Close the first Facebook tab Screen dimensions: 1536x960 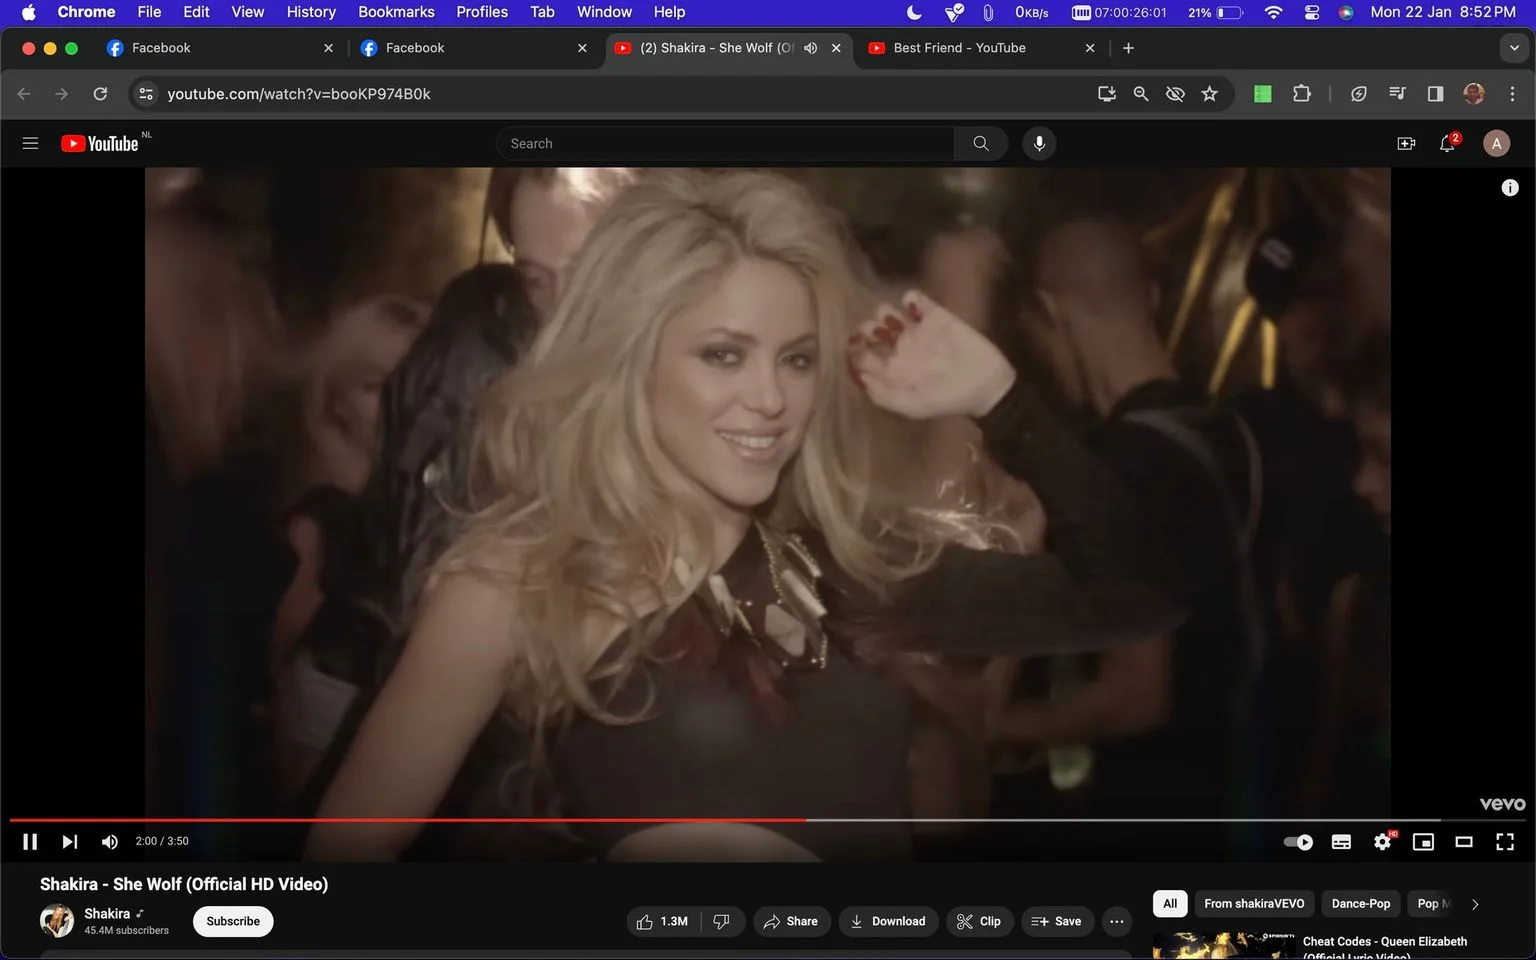tap(328, 48)
